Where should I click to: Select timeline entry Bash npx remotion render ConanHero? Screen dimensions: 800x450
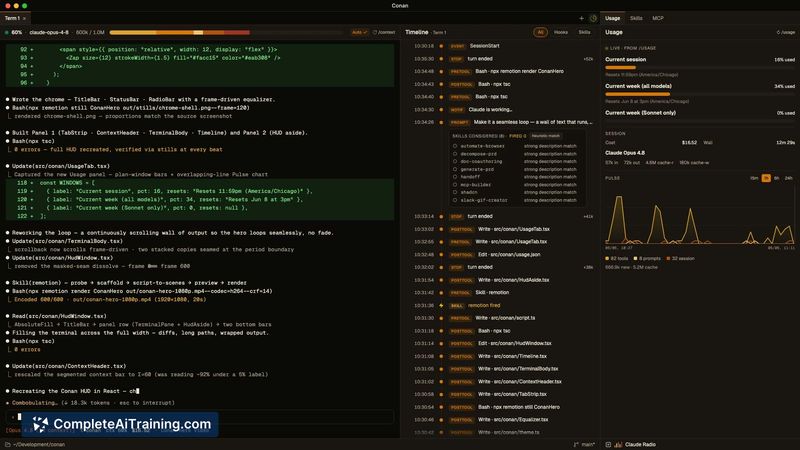[504, 71]
